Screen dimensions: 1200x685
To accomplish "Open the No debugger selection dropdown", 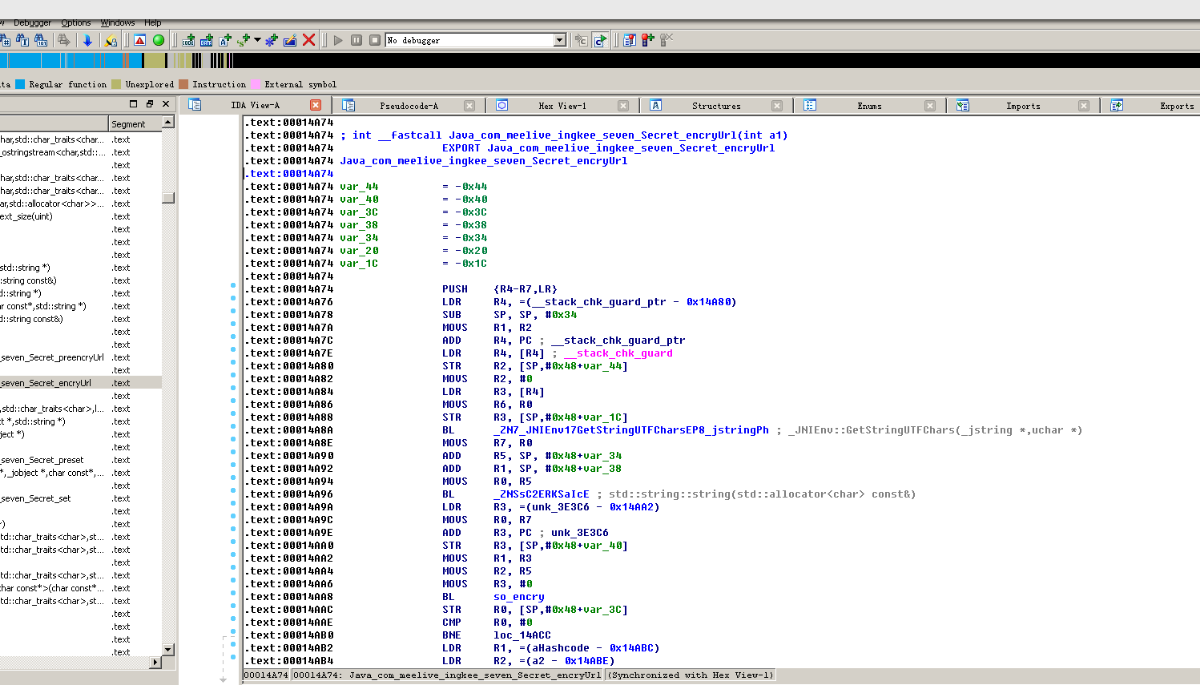I will 560,40.
